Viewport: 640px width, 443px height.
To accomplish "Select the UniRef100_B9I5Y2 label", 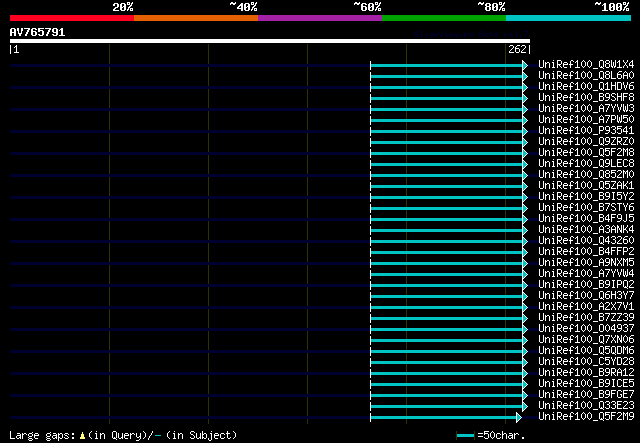I will tap(586, 197).
